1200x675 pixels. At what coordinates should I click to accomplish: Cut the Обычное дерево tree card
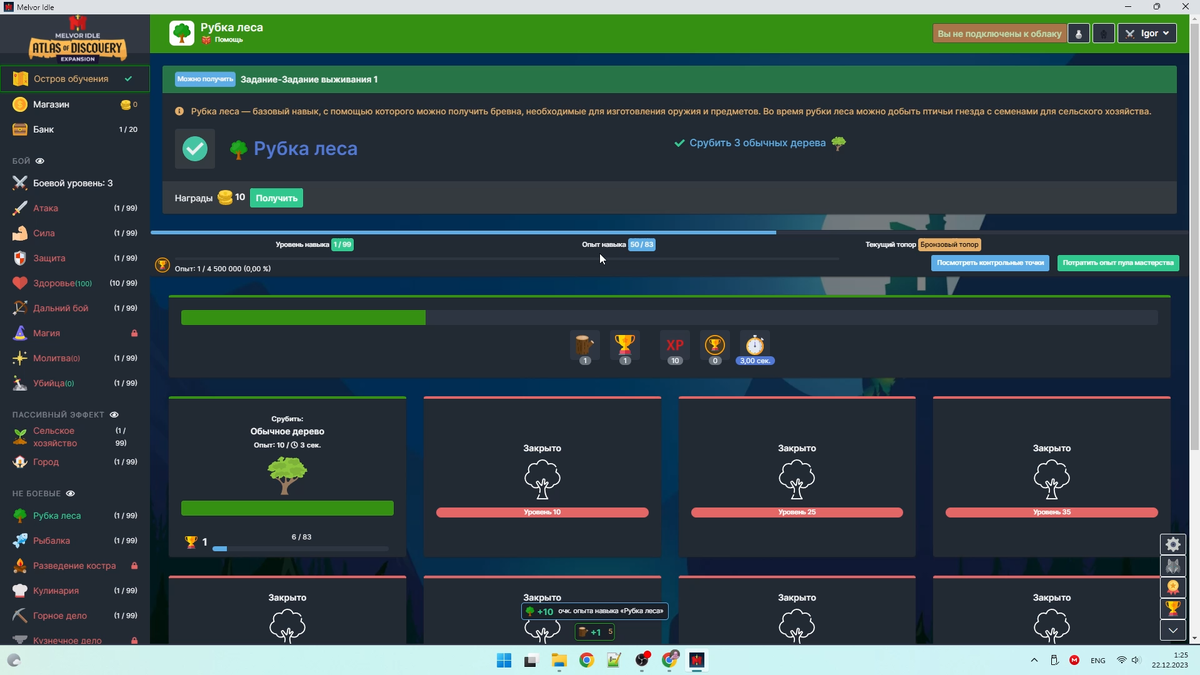287,476
